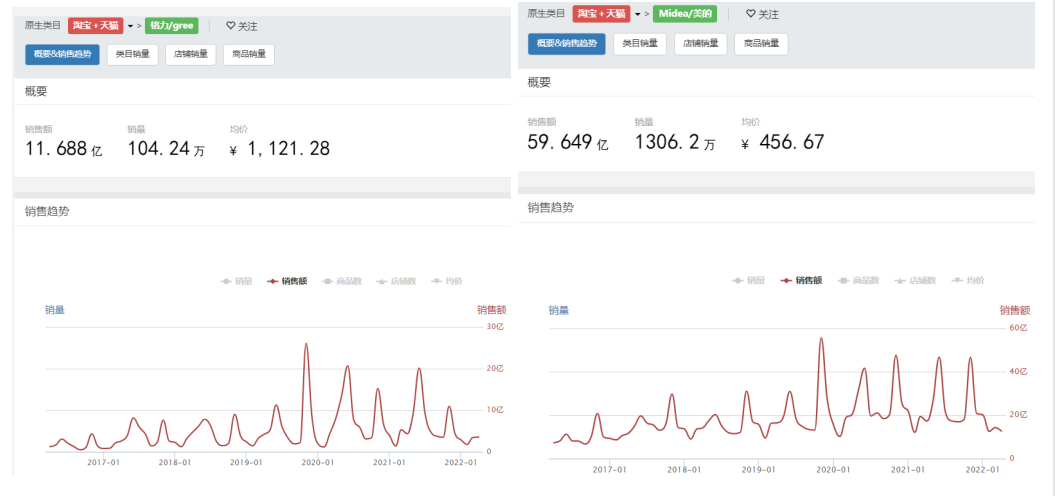The width and height of the screenshot is (1055, 496).
Task: Select 概要&销售趋势 tab in Gree panel
Action: click(x=62, y=55)
